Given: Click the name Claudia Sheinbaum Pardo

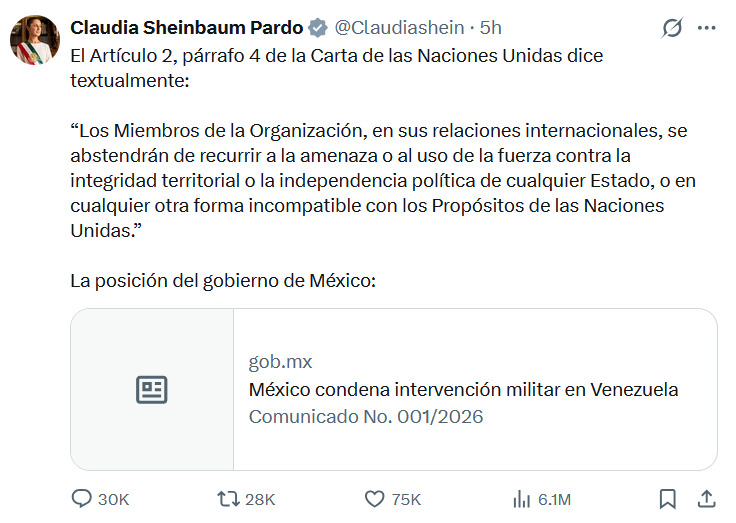Looking at the screenshot, I should (x=186, y=28).
